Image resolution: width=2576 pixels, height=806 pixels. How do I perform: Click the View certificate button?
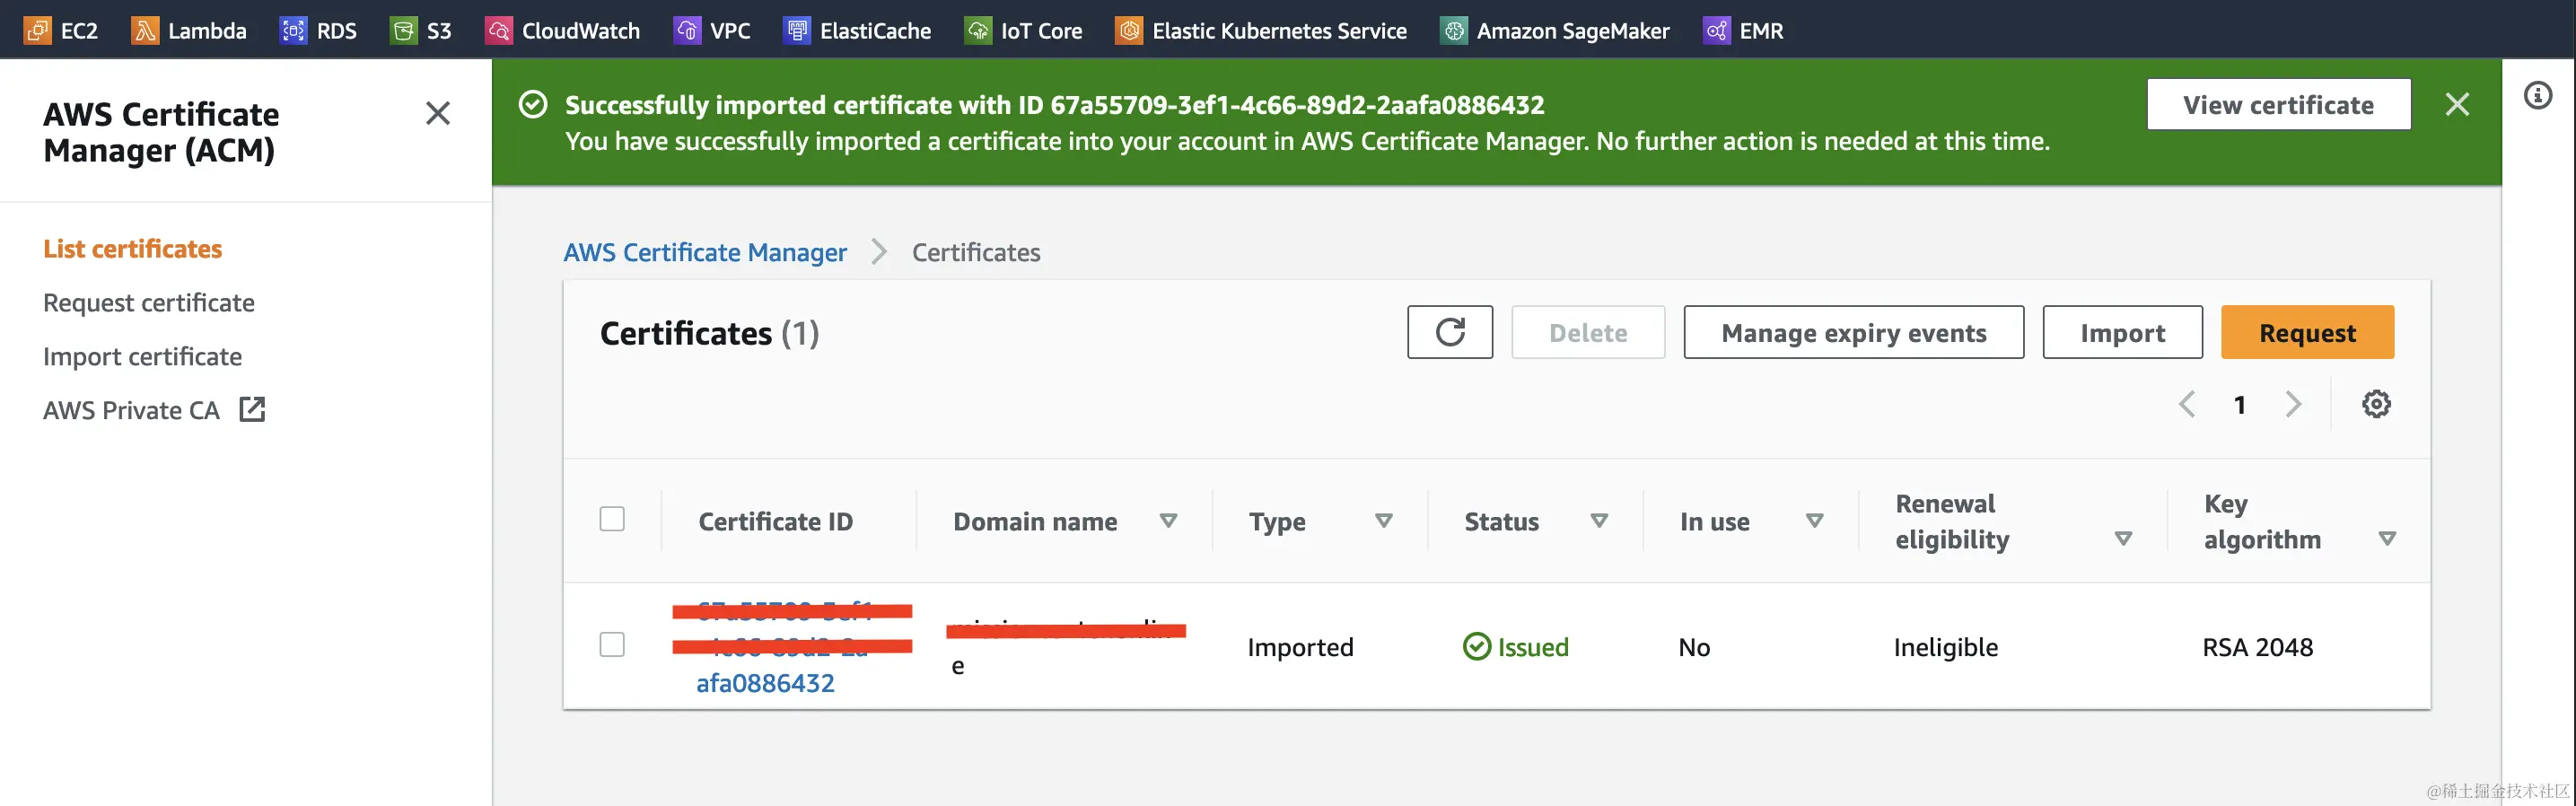[x=2277, y=104]
